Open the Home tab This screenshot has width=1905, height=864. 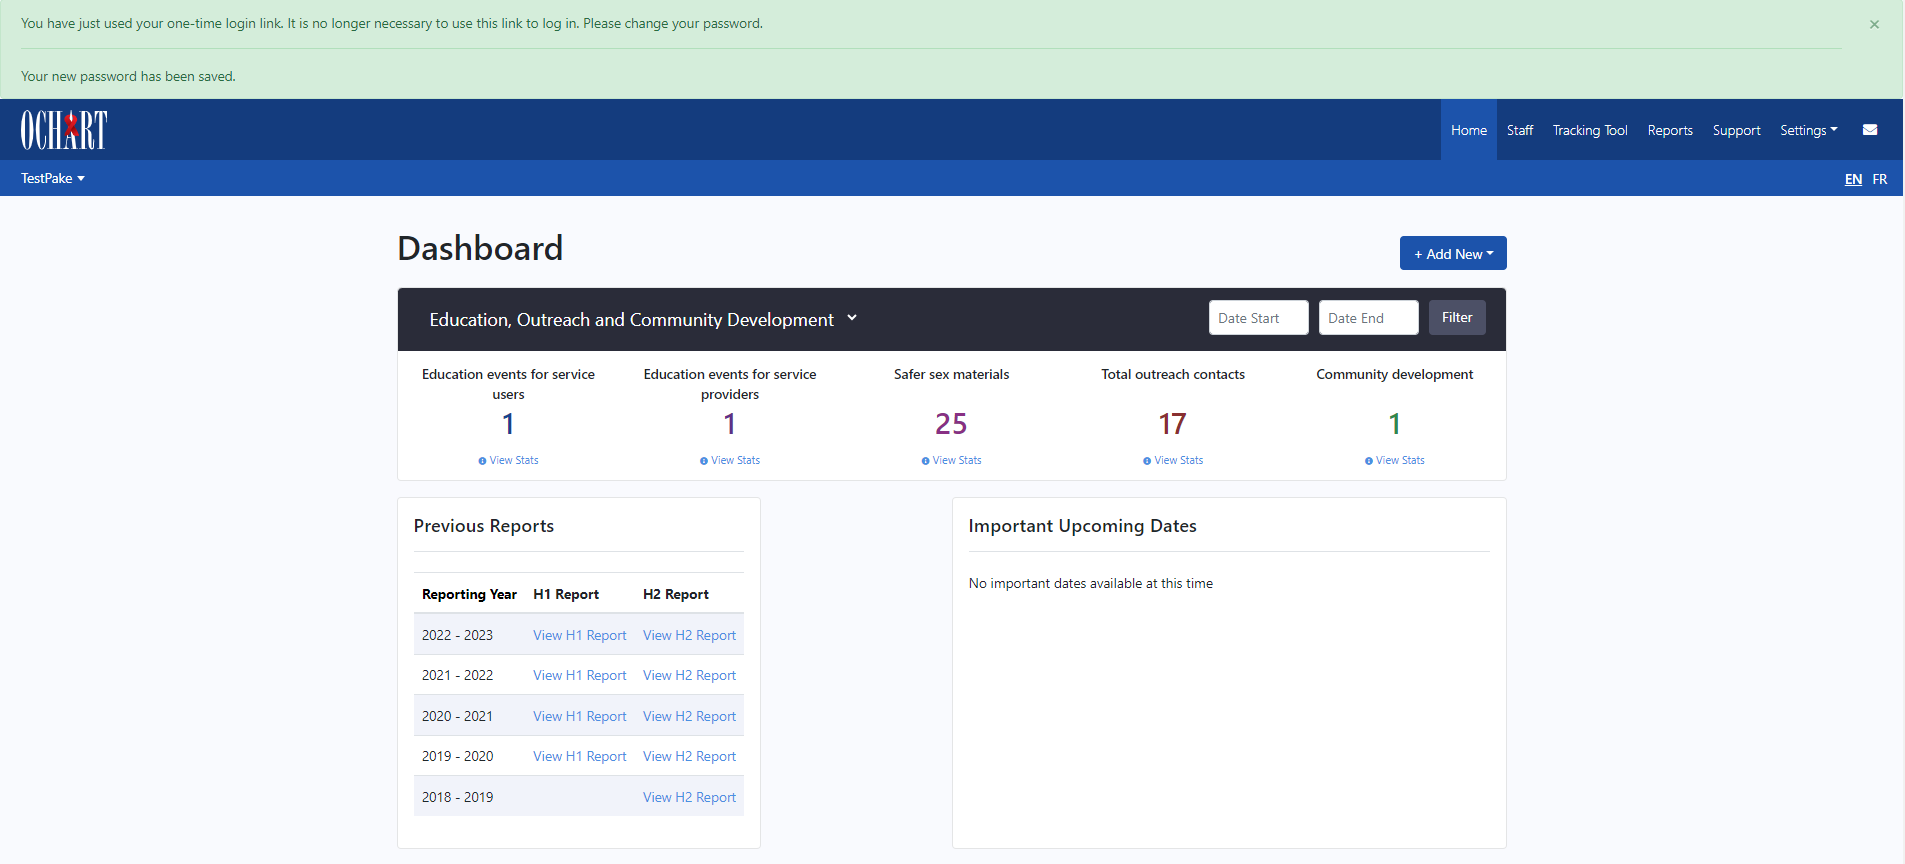coord(1468,130)
